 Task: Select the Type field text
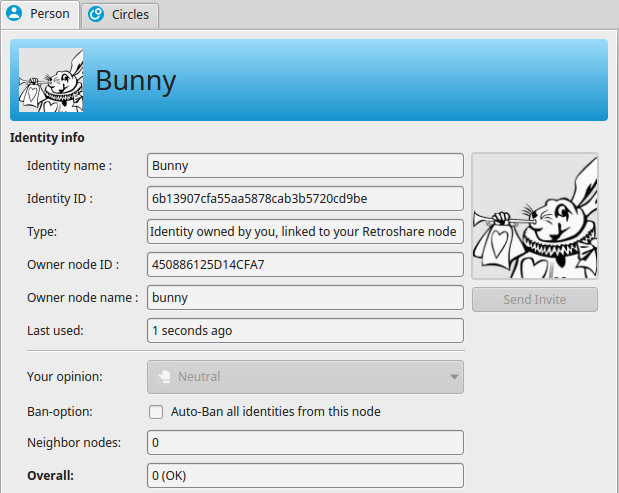(x=305, y=231)
